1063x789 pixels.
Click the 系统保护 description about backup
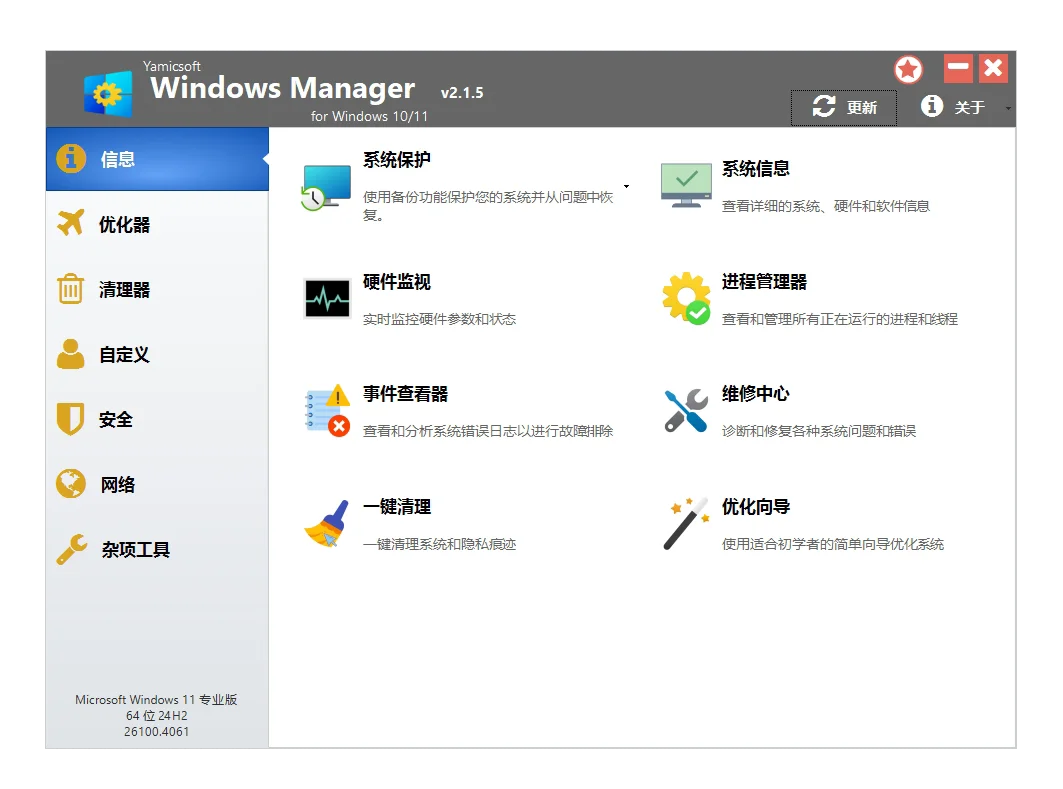(487, 206)
